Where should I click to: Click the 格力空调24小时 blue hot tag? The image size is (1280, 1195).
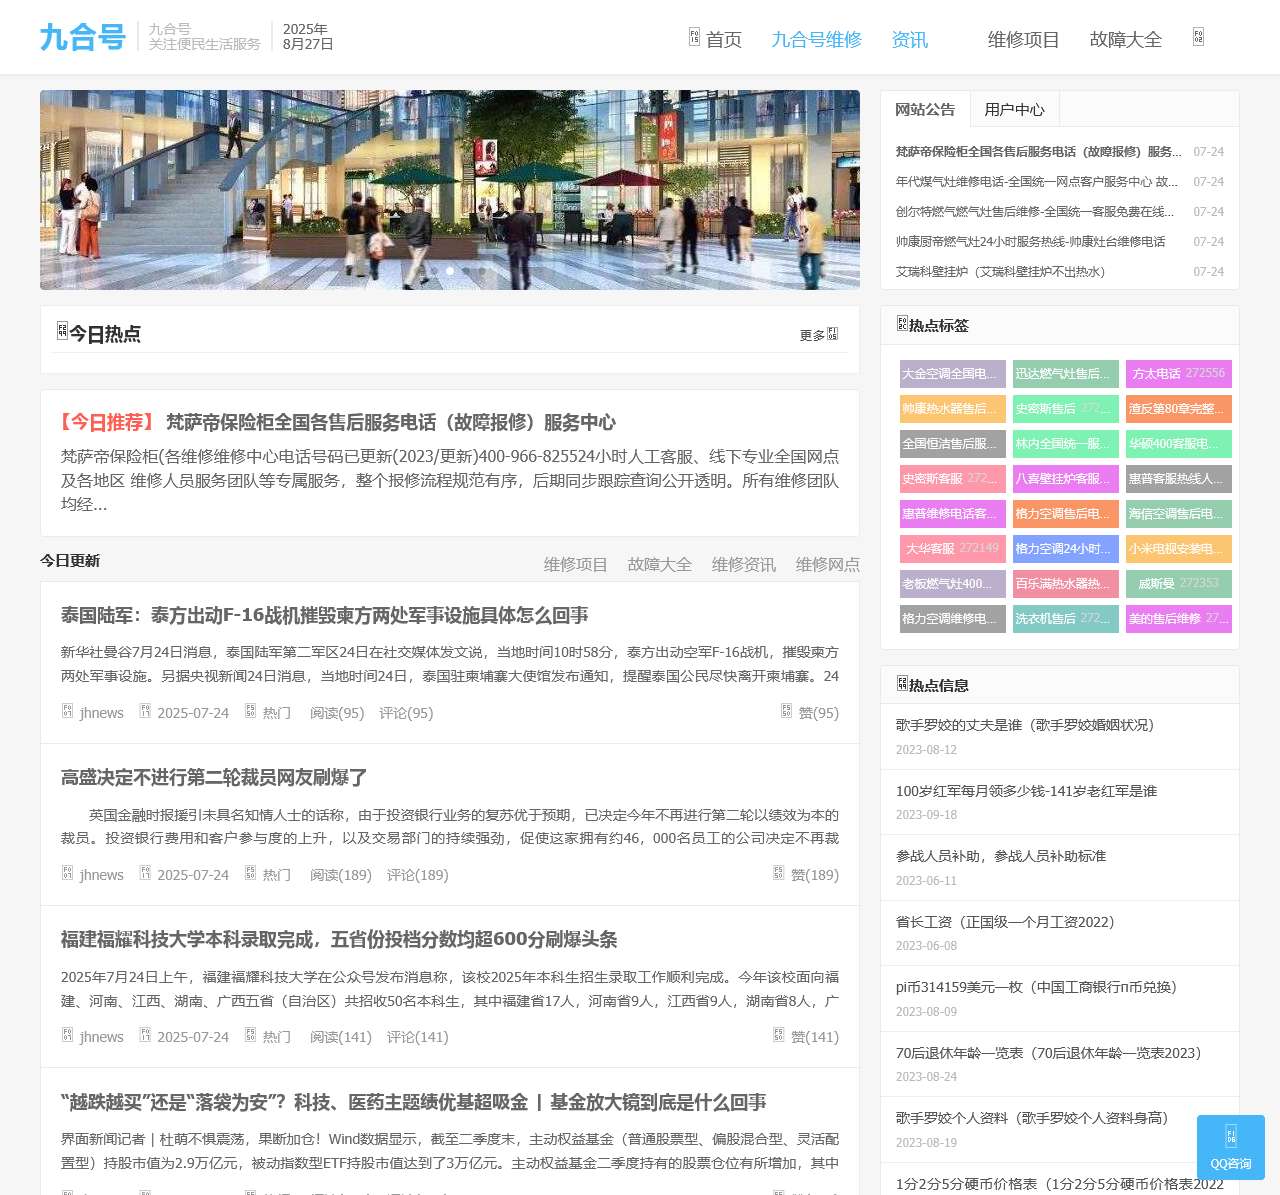1065,549
